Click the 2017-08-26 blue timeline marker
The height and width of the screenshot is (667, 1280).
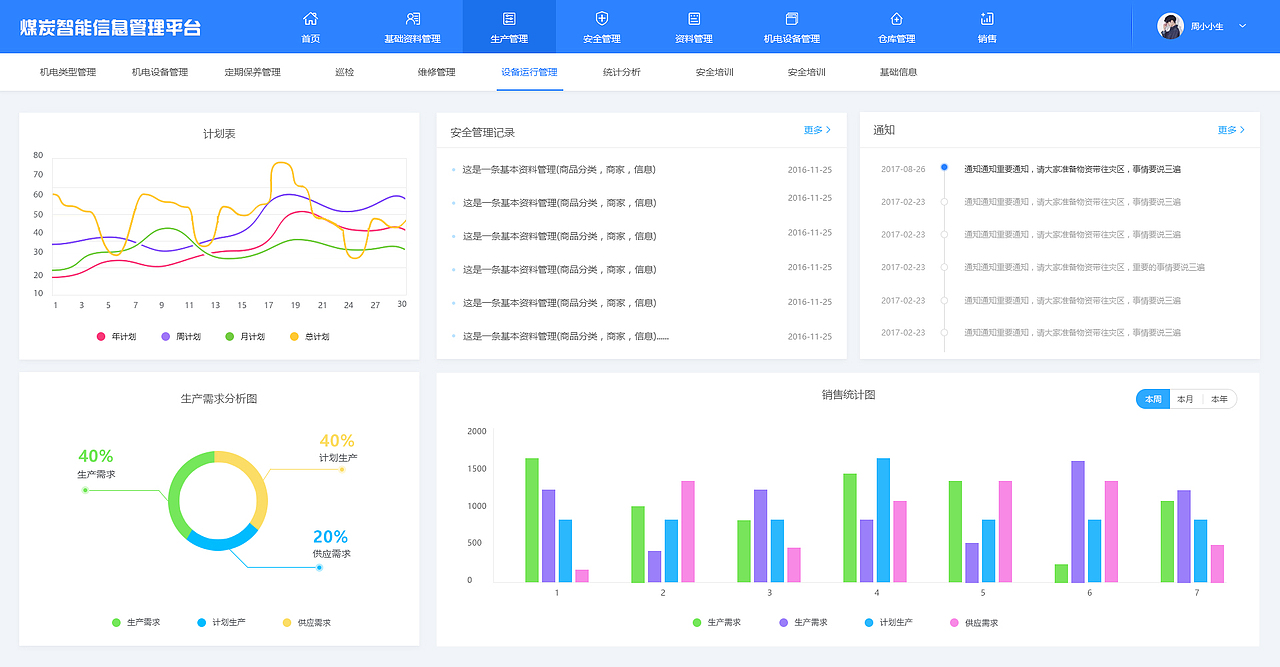pos(944,168)
